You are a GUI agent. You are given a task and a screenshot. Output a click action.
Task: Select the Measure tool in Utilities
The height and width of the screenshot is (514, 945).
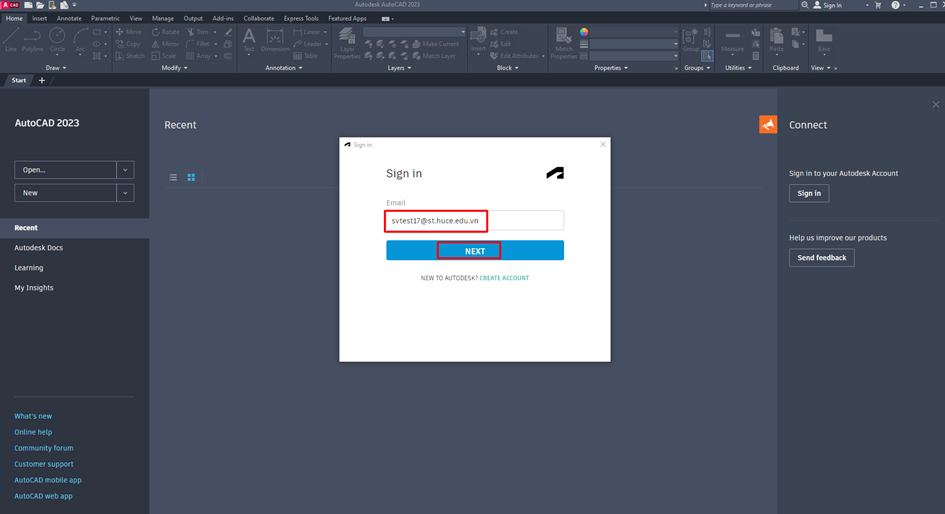tap(733, 40)
